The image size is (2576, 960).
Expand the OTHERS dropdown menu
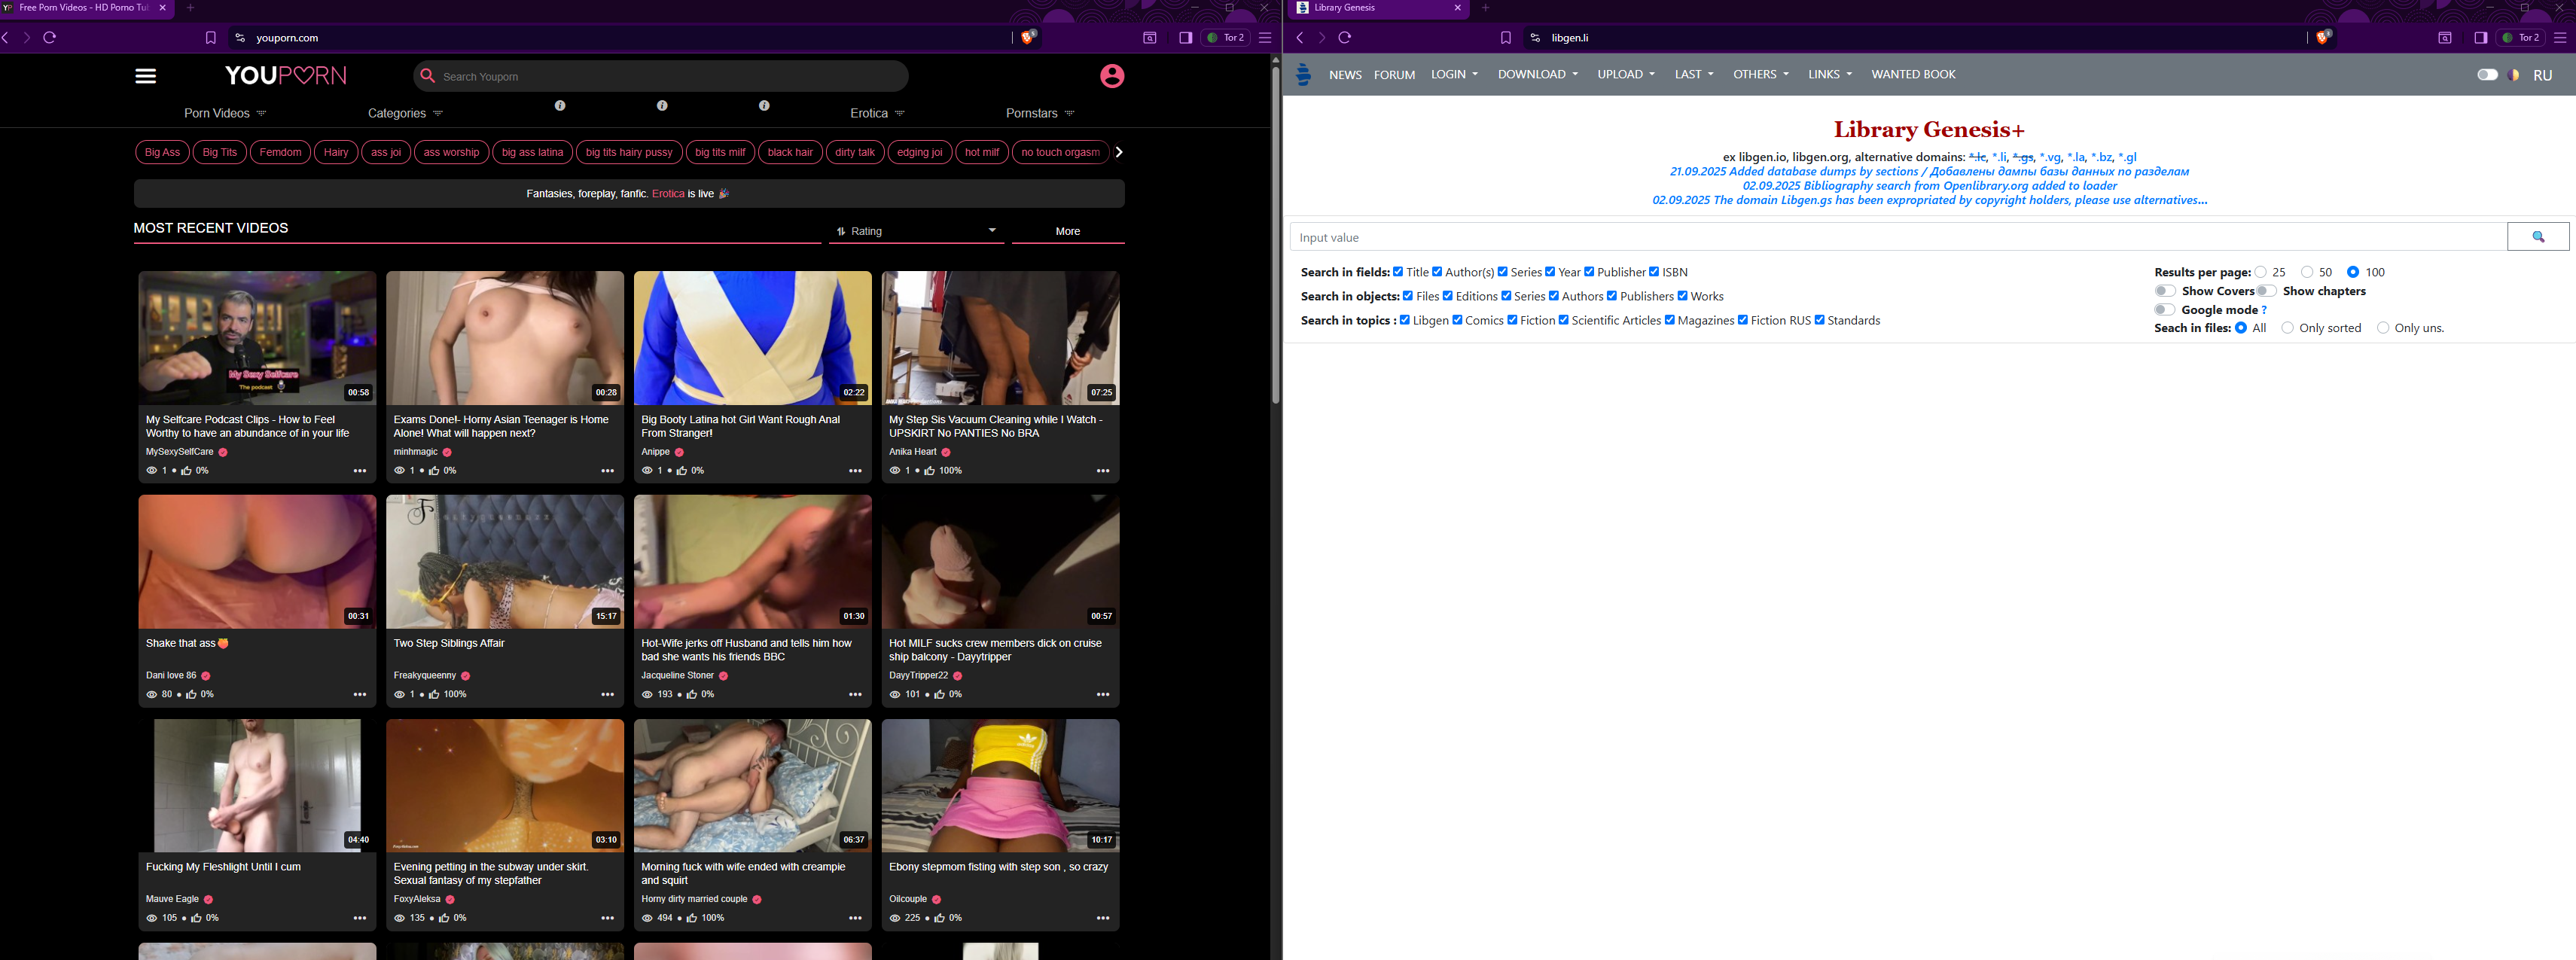tap(1761, 74)
